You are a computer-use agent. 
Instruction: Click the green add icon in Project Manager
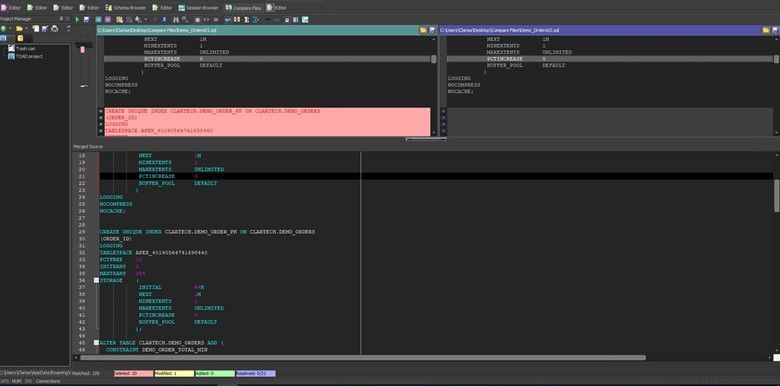coord(3,29)
